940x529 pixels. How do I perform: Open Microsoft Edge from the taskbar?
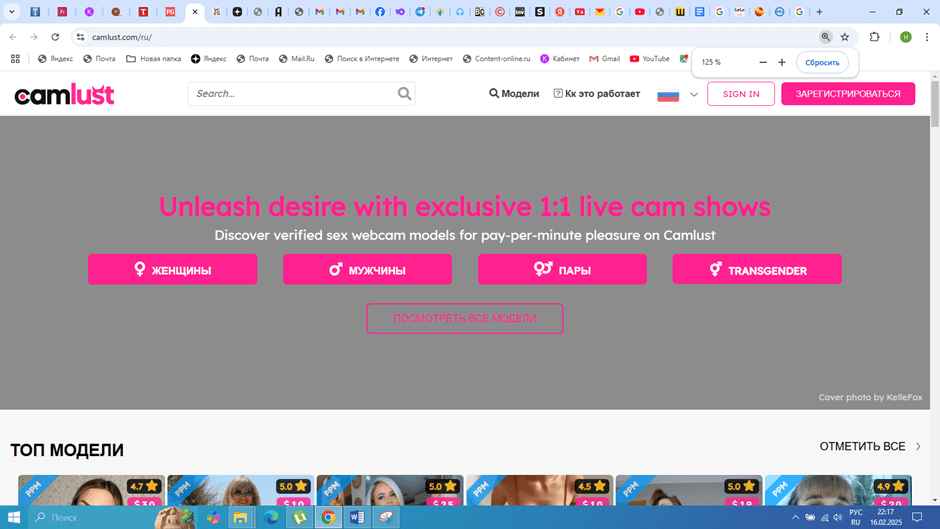271,517
